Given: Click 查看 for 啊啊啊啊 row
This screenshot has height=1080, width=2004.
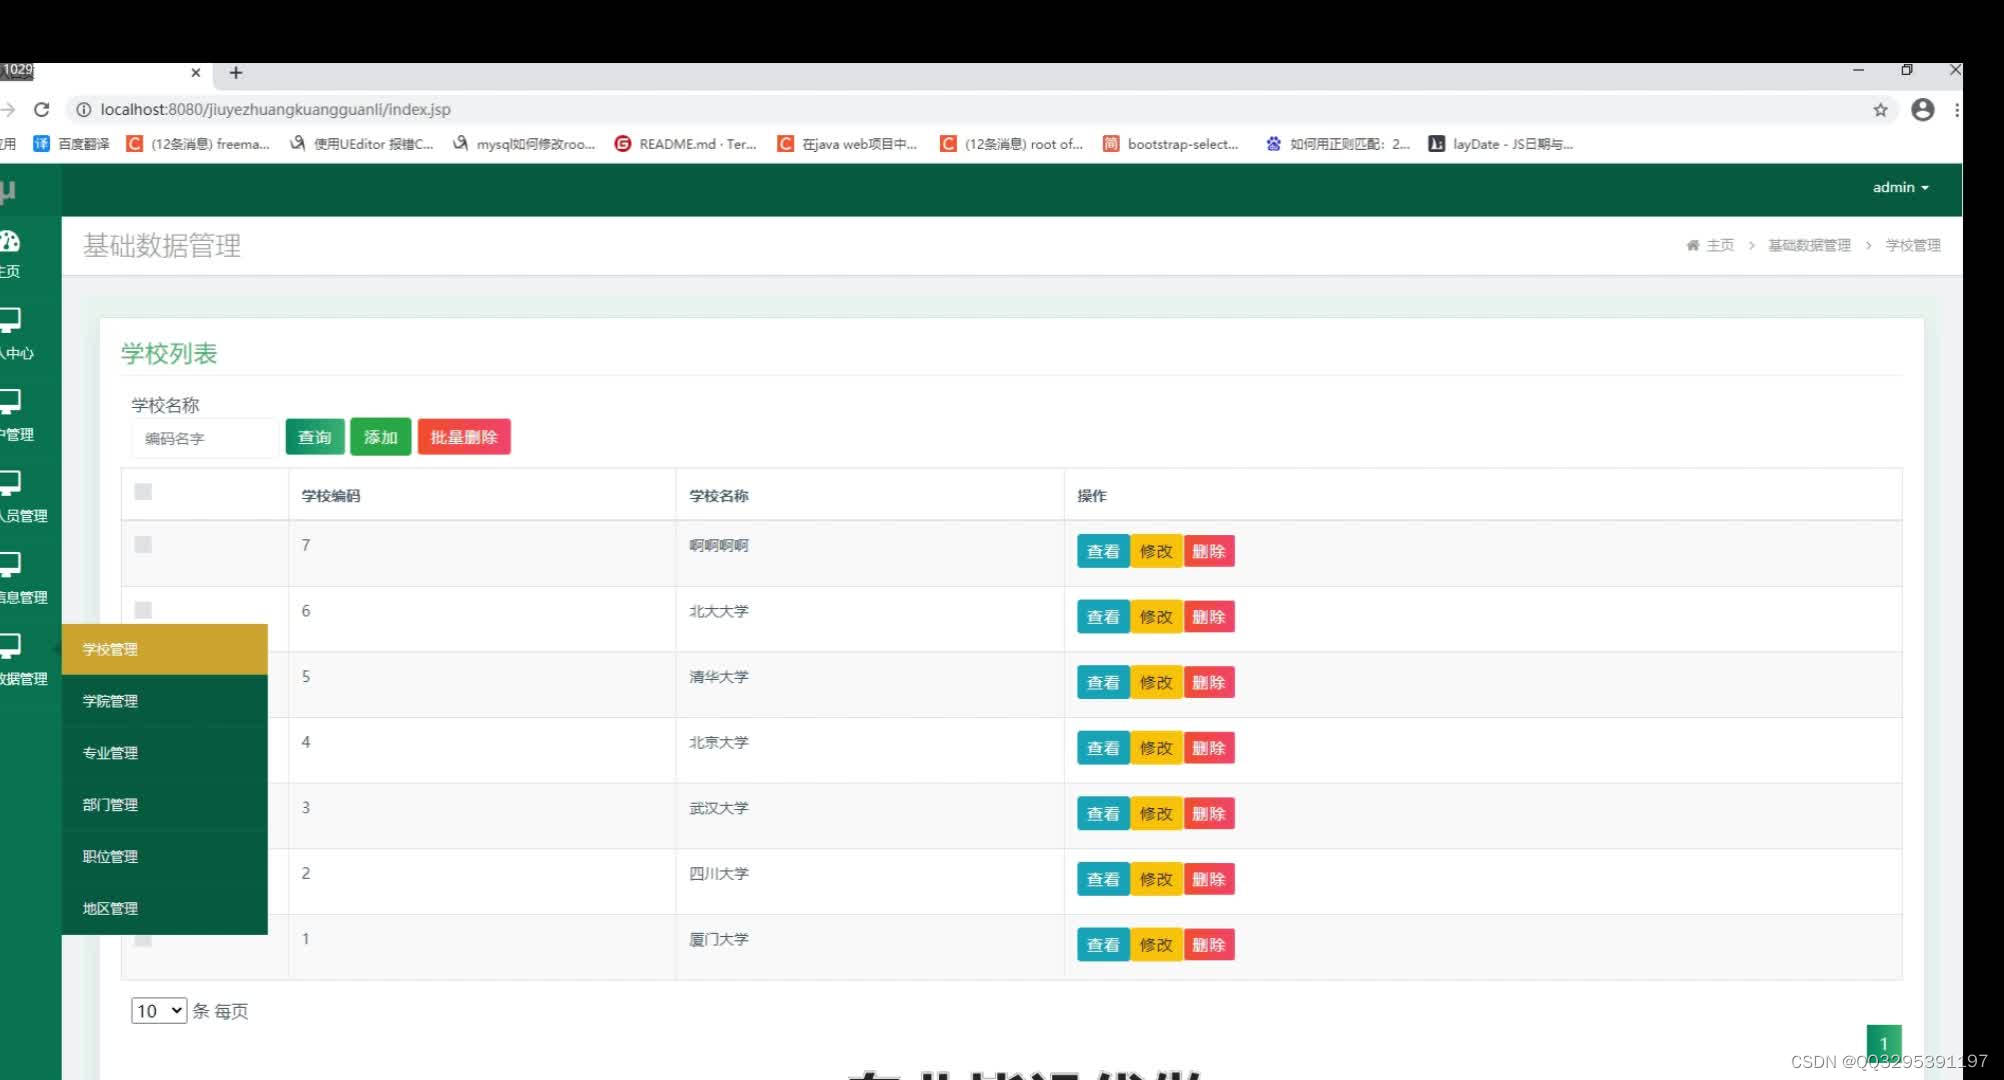Looking at the screenshot, I should tap(1103, 551).
